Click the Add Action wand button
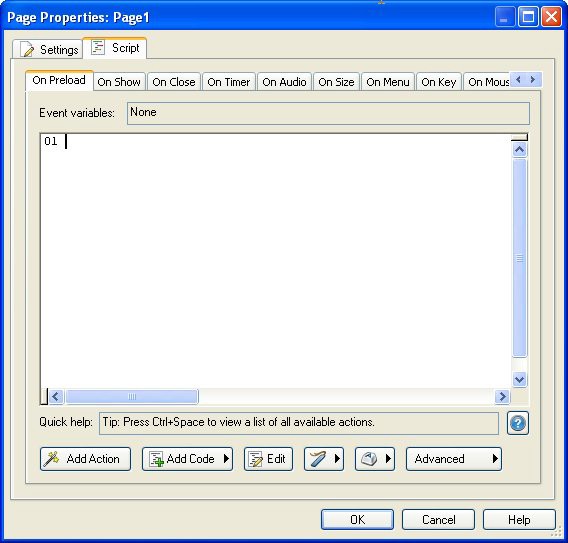568x543 pixels. [85, 459]
